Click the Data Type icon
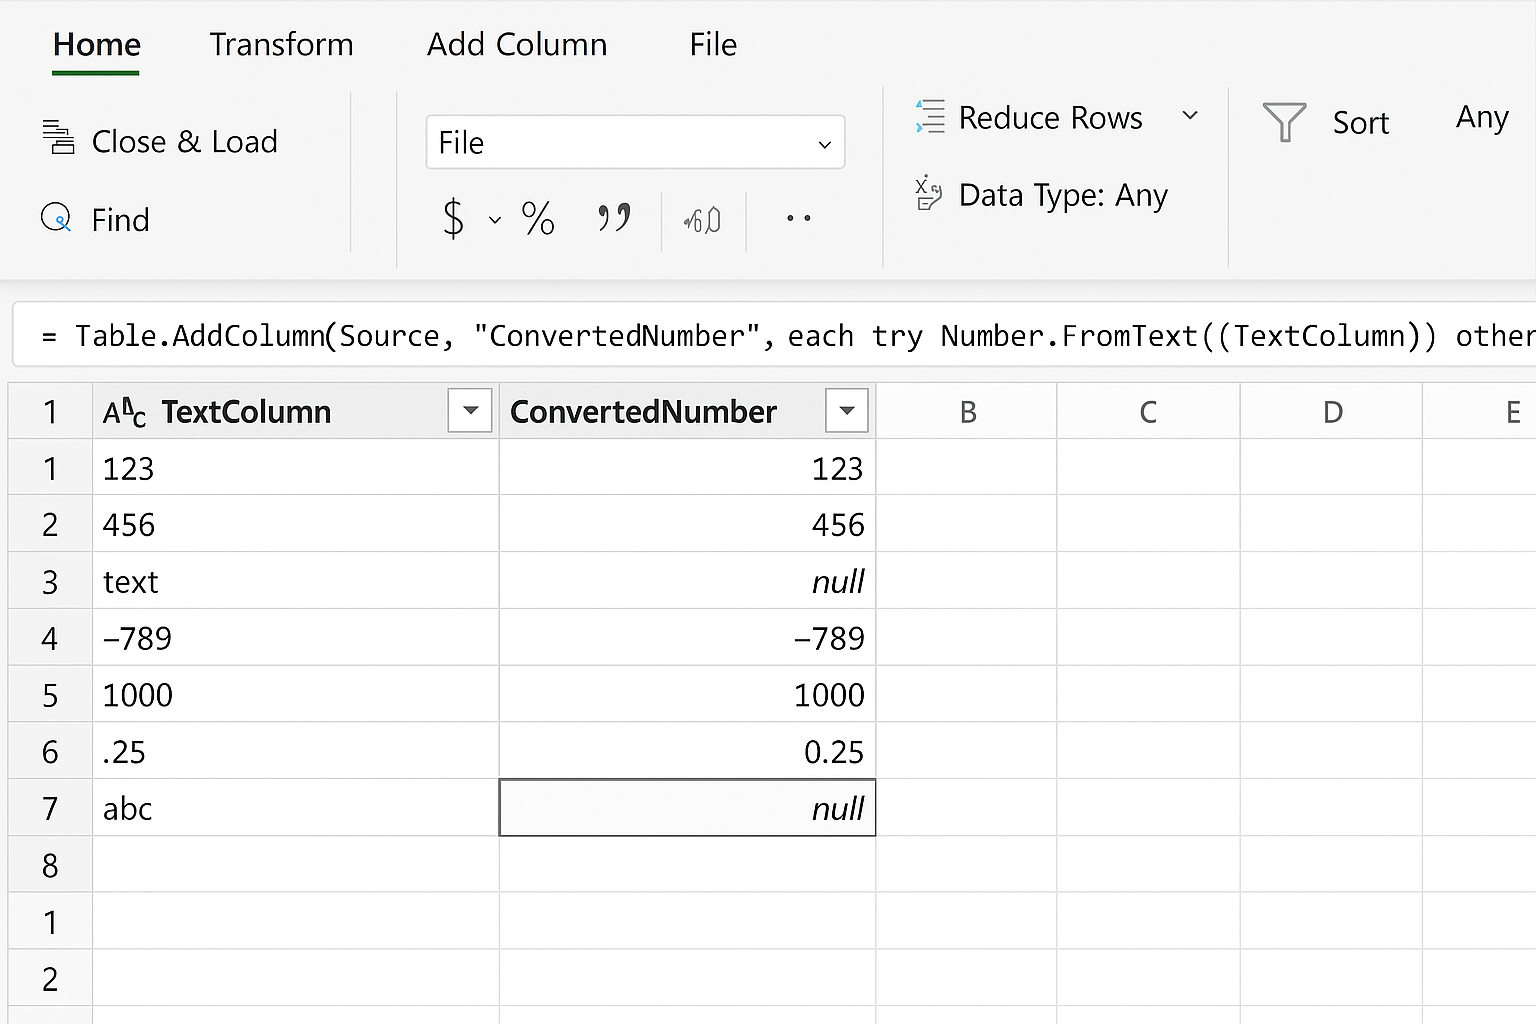The height and width of the screenshot is (1024, 1536). [928, 193]
